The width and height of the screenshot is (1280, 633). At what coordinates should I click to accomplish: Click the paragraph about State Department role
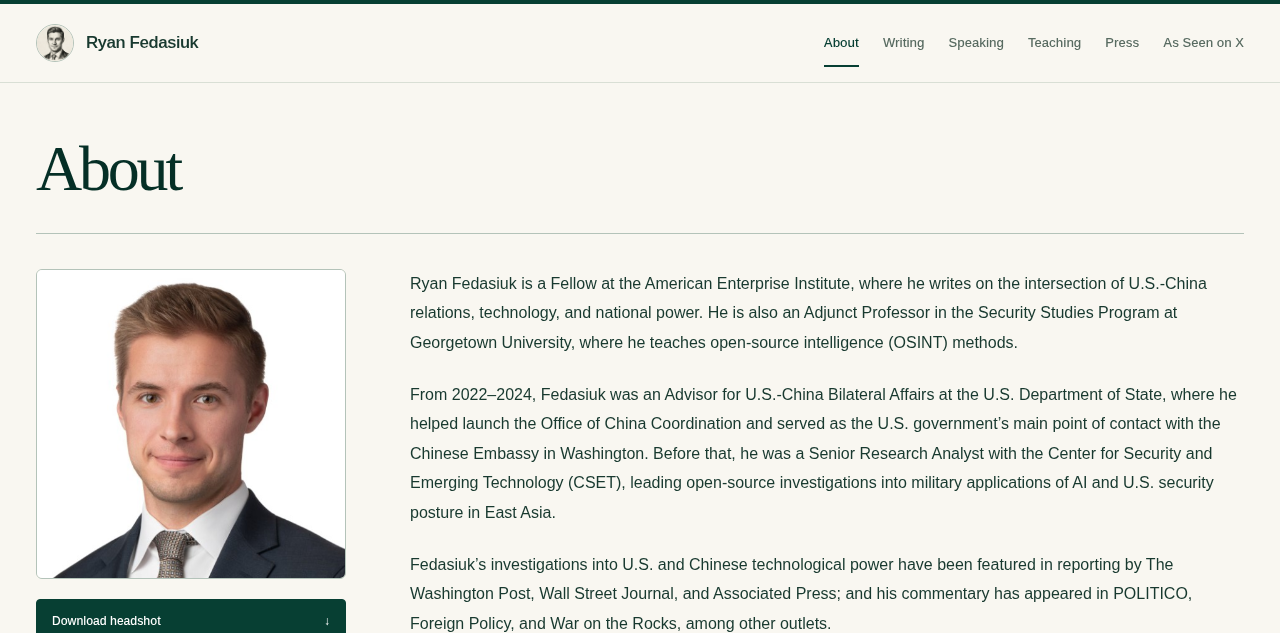[824, 454]
